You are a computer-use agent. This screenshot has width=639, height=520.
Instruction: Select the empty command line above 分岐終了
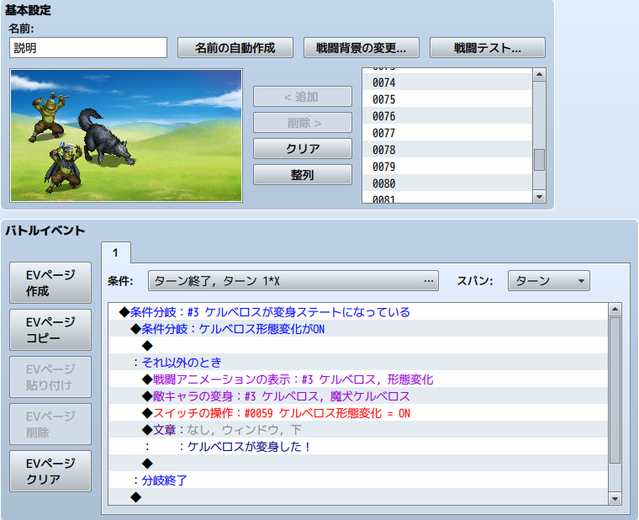tap(359, 463)
